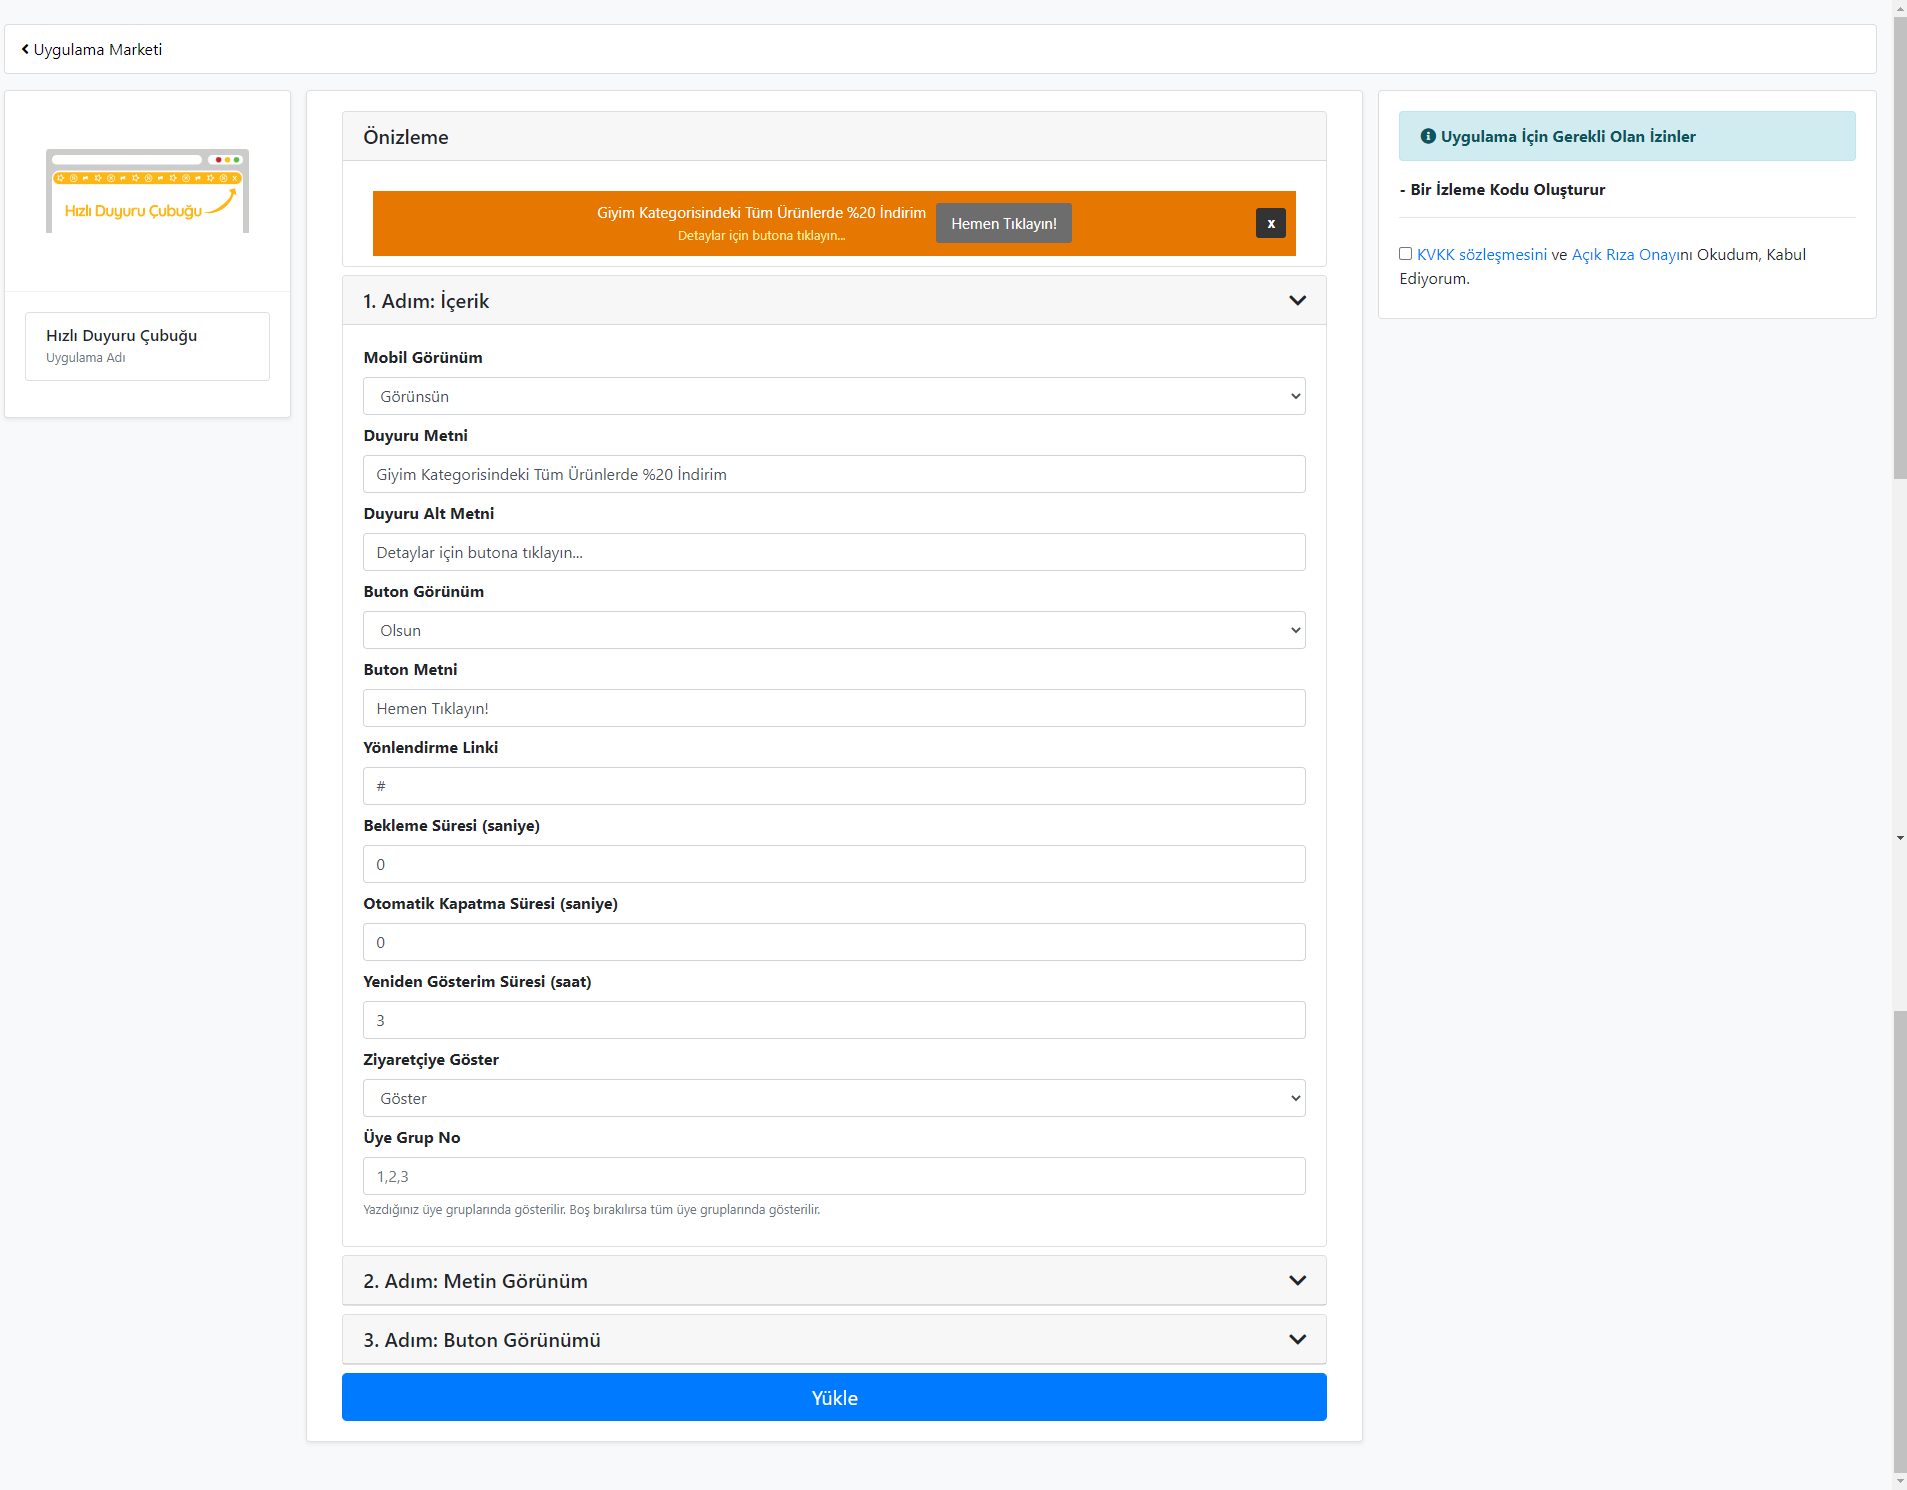Click the scrollbar up arrow at the top
The width and height of the screenshot is (1907, 1490).
pos(1899,7)
